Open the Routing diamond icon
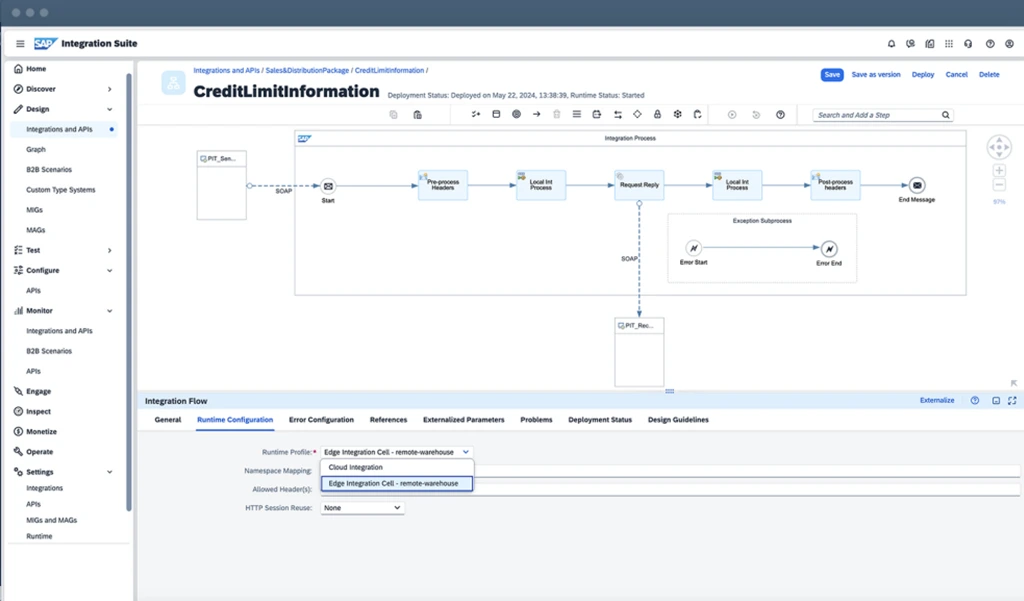 click(x=637, y=114)
